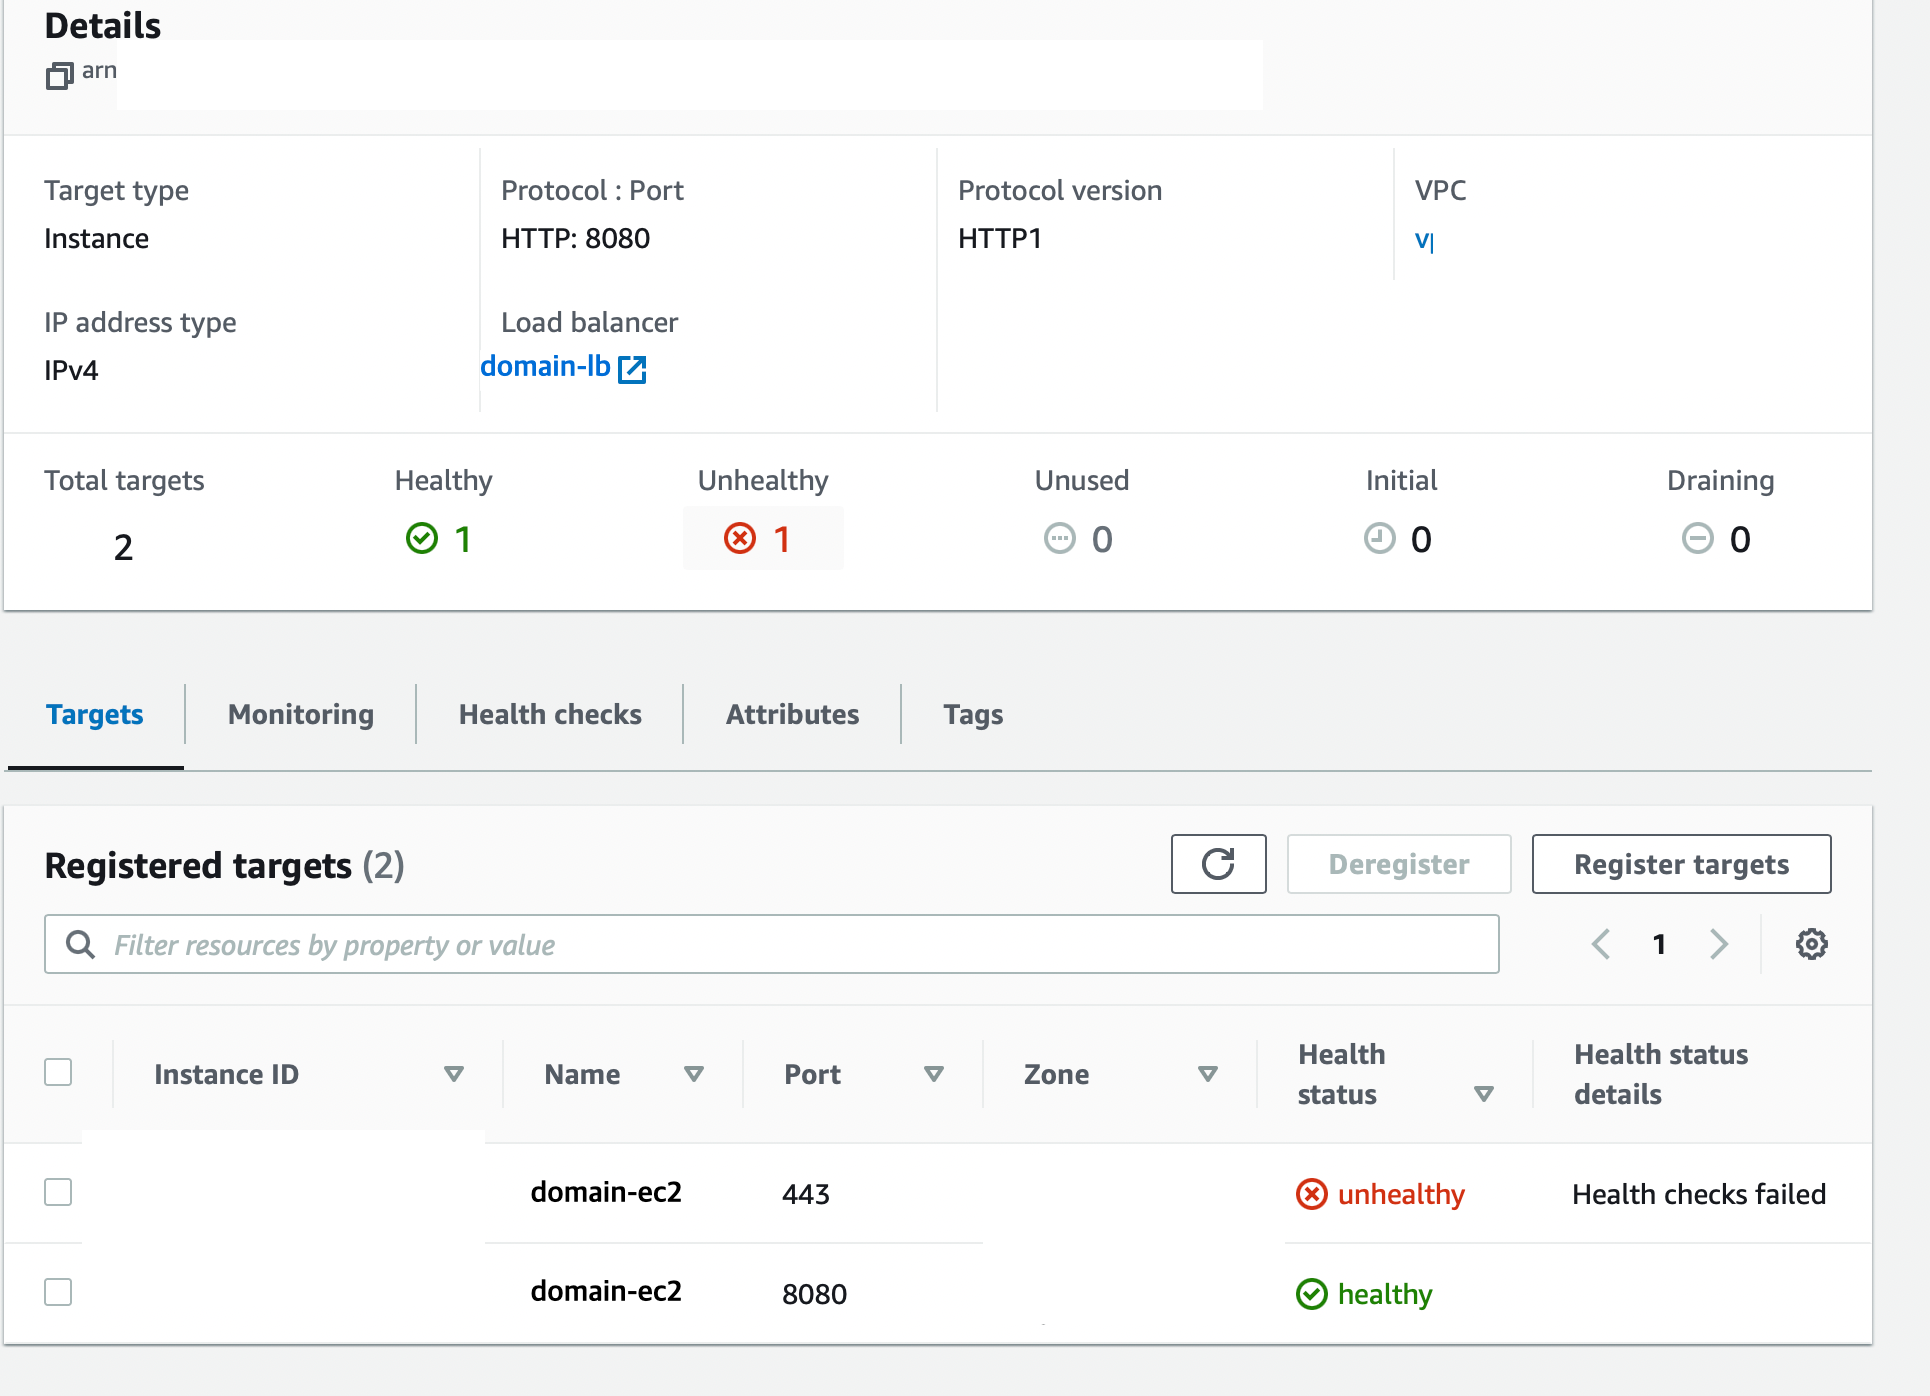Click the refresh icon button
This screenshot has height=1396, width=1930.
point(1218,864)
